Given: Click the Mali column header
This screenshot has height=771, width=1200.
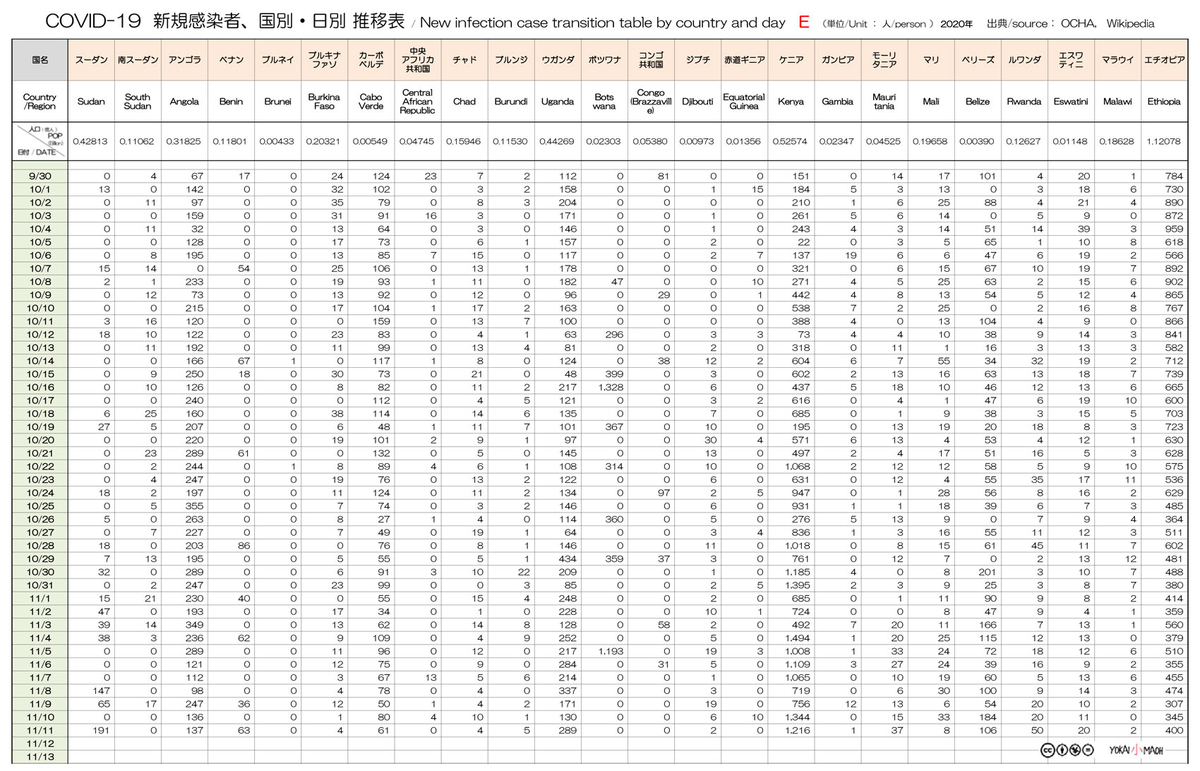Looking at the screenshot, I should [930, 102].
